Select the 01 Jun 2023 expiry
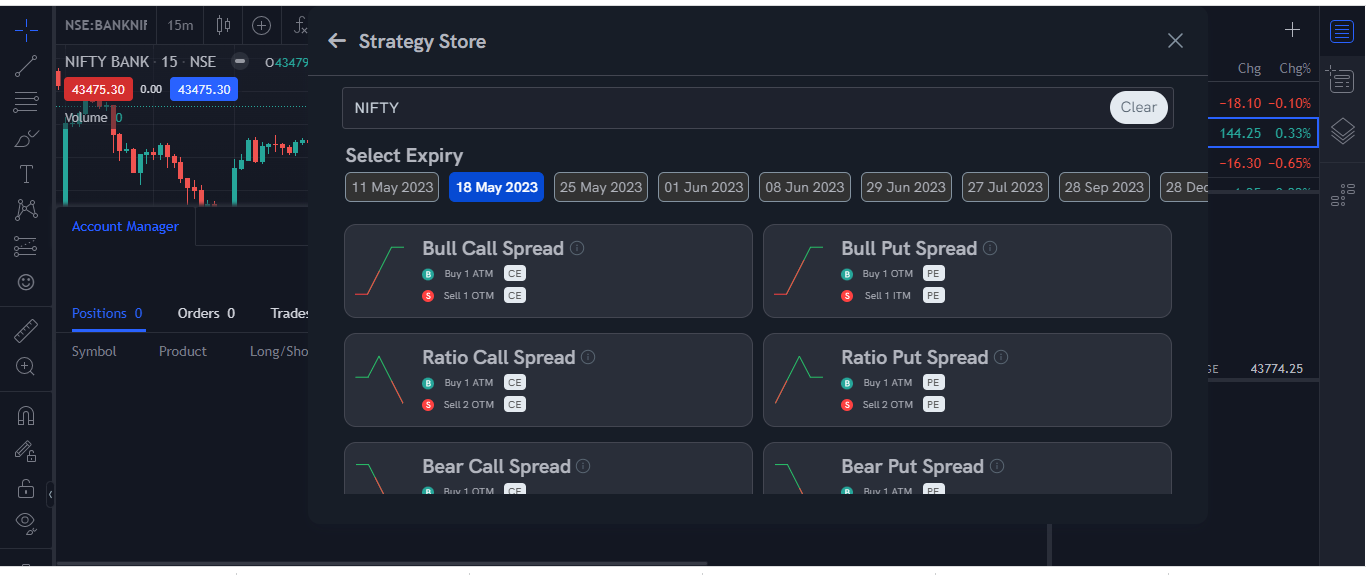This screenshot has height=575, width=1366. click(x=704, y=187)
